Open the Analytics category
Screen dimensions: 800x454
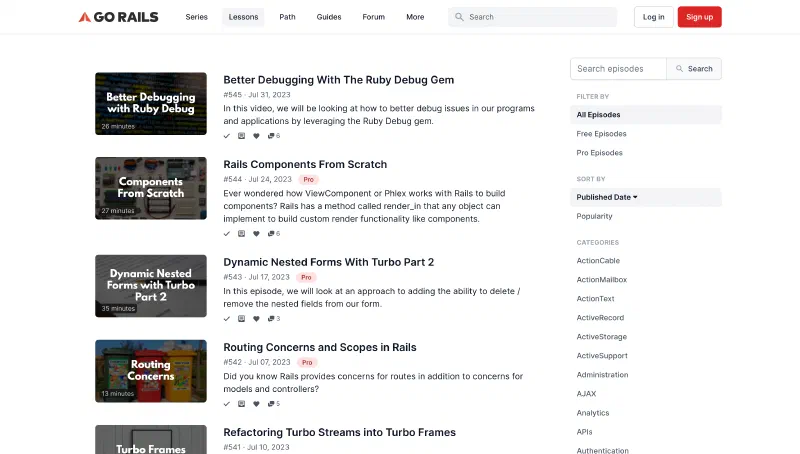(x=593, y=413)
